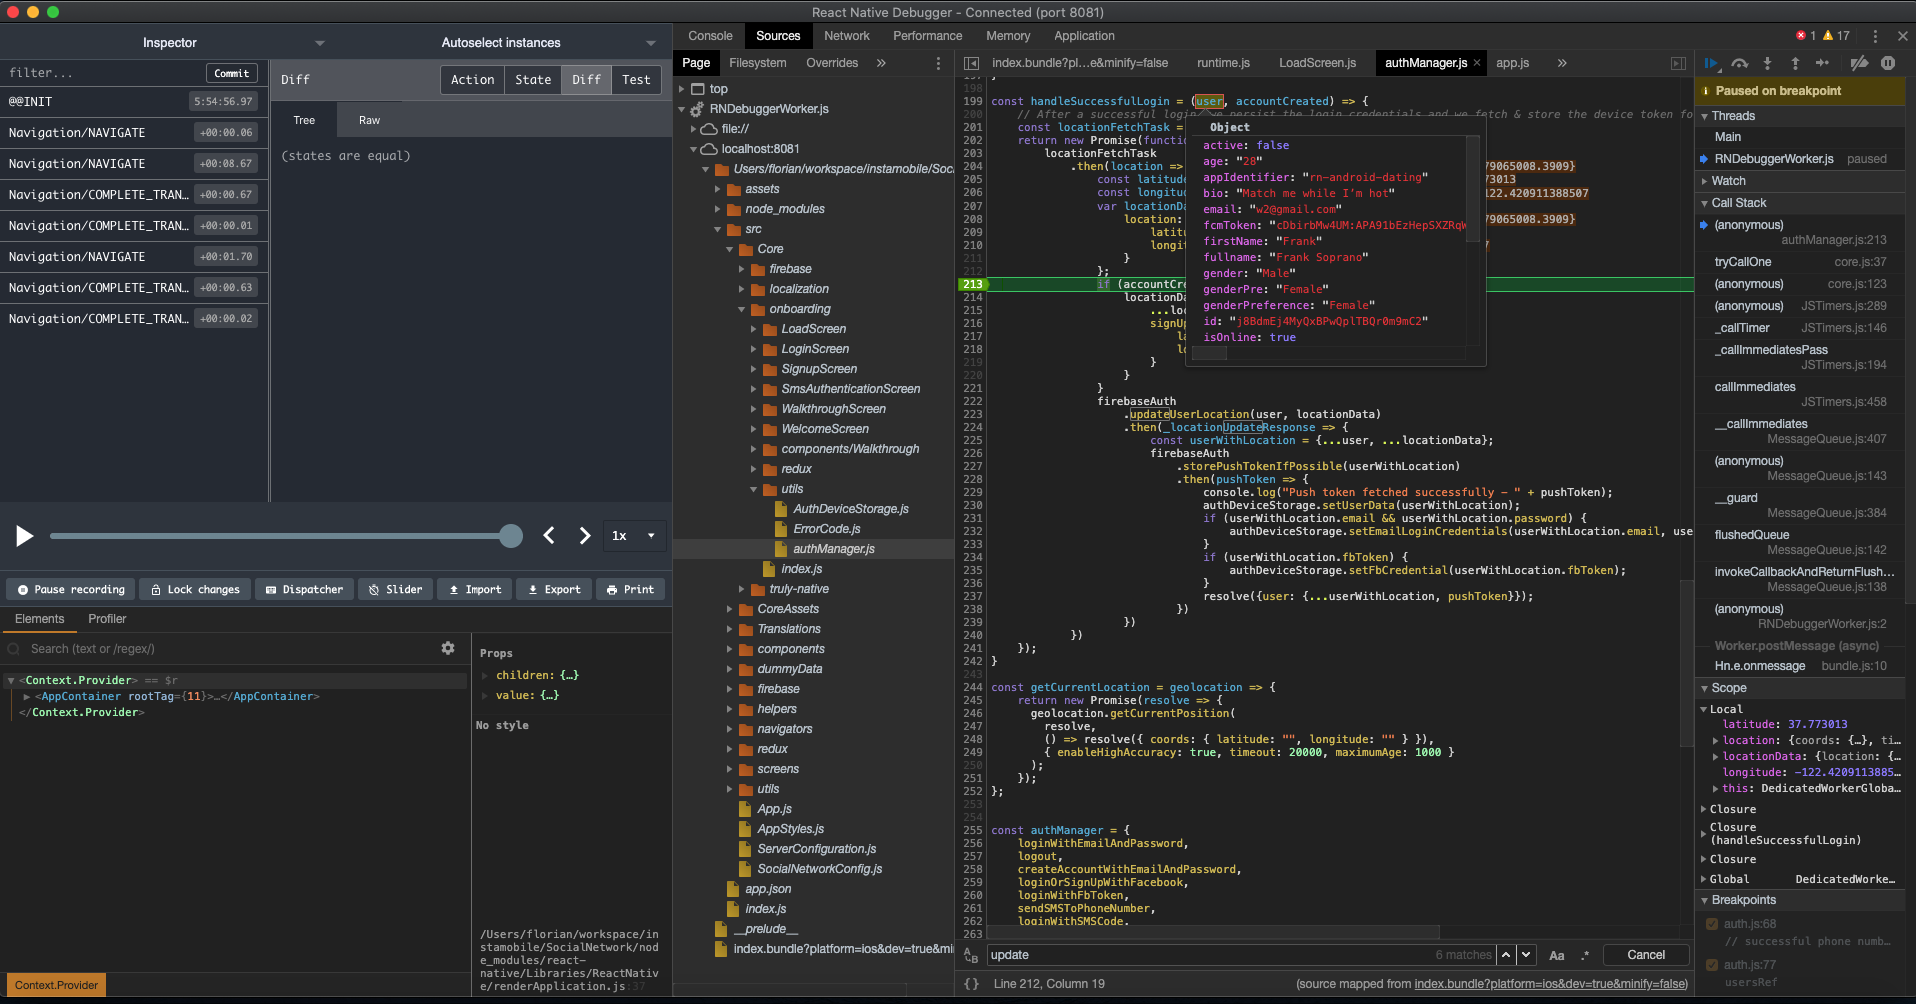Open the Elements panel settings gear
This screenshot has width=1916, height=1004.
coord(448,648)
